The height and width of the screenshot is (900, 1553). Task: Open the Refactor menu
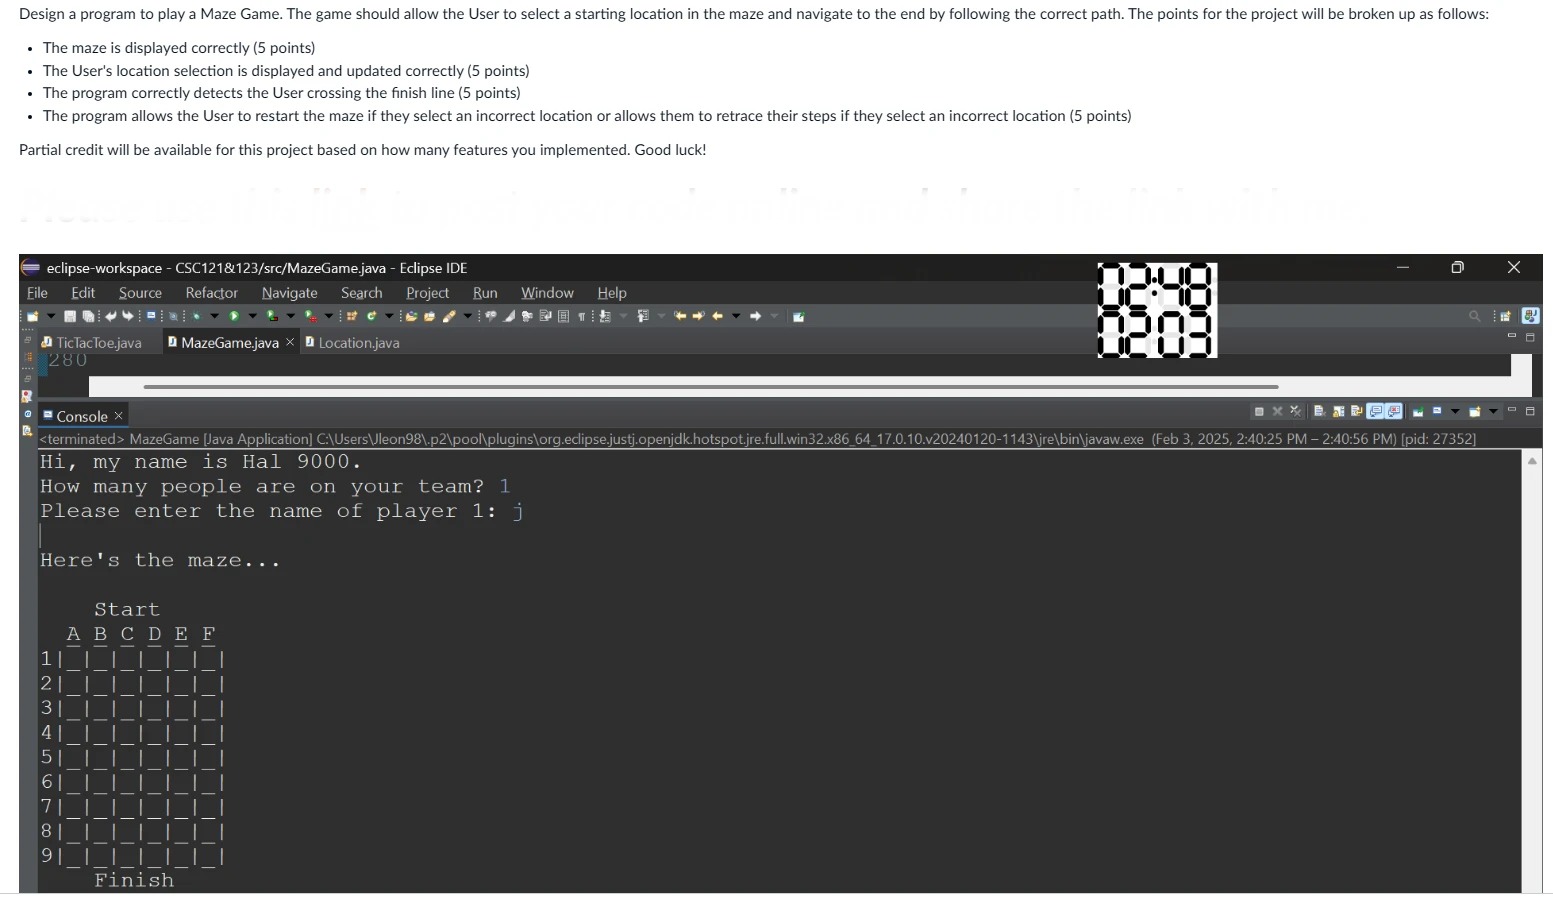pyautogui.click(x=211, y=293)
